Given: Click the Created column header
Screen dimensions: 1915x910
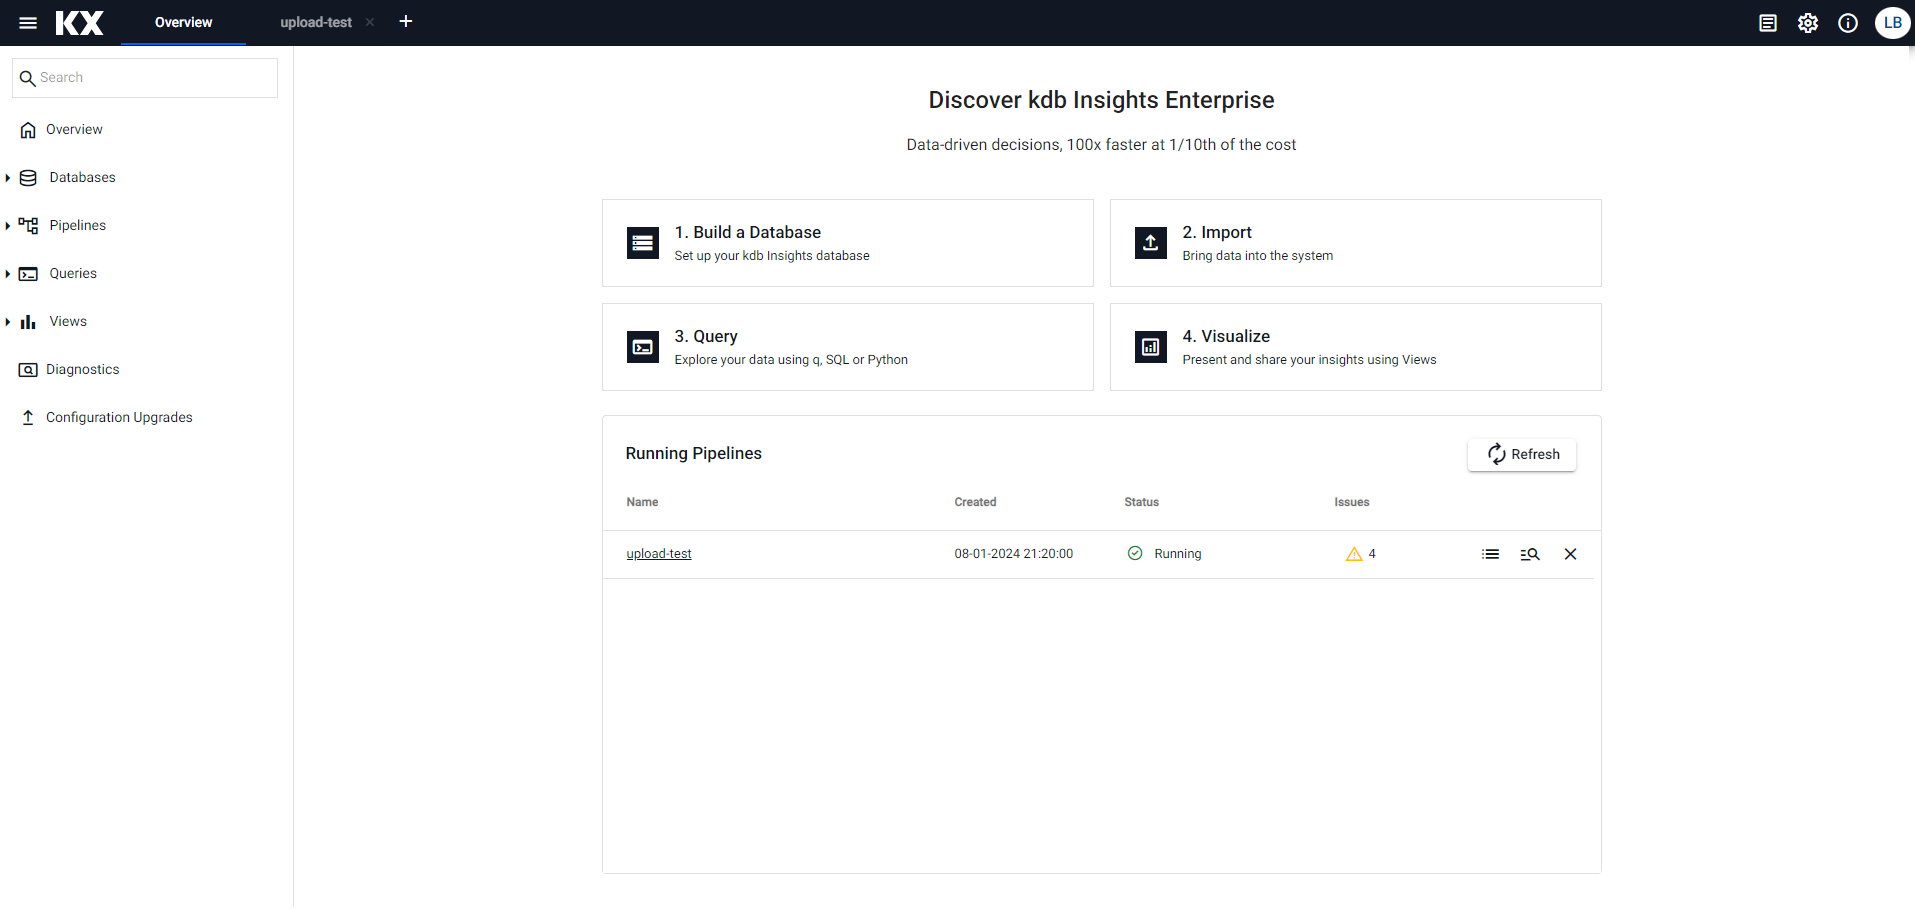Looking at the screenshot, I should pos(975,502).
